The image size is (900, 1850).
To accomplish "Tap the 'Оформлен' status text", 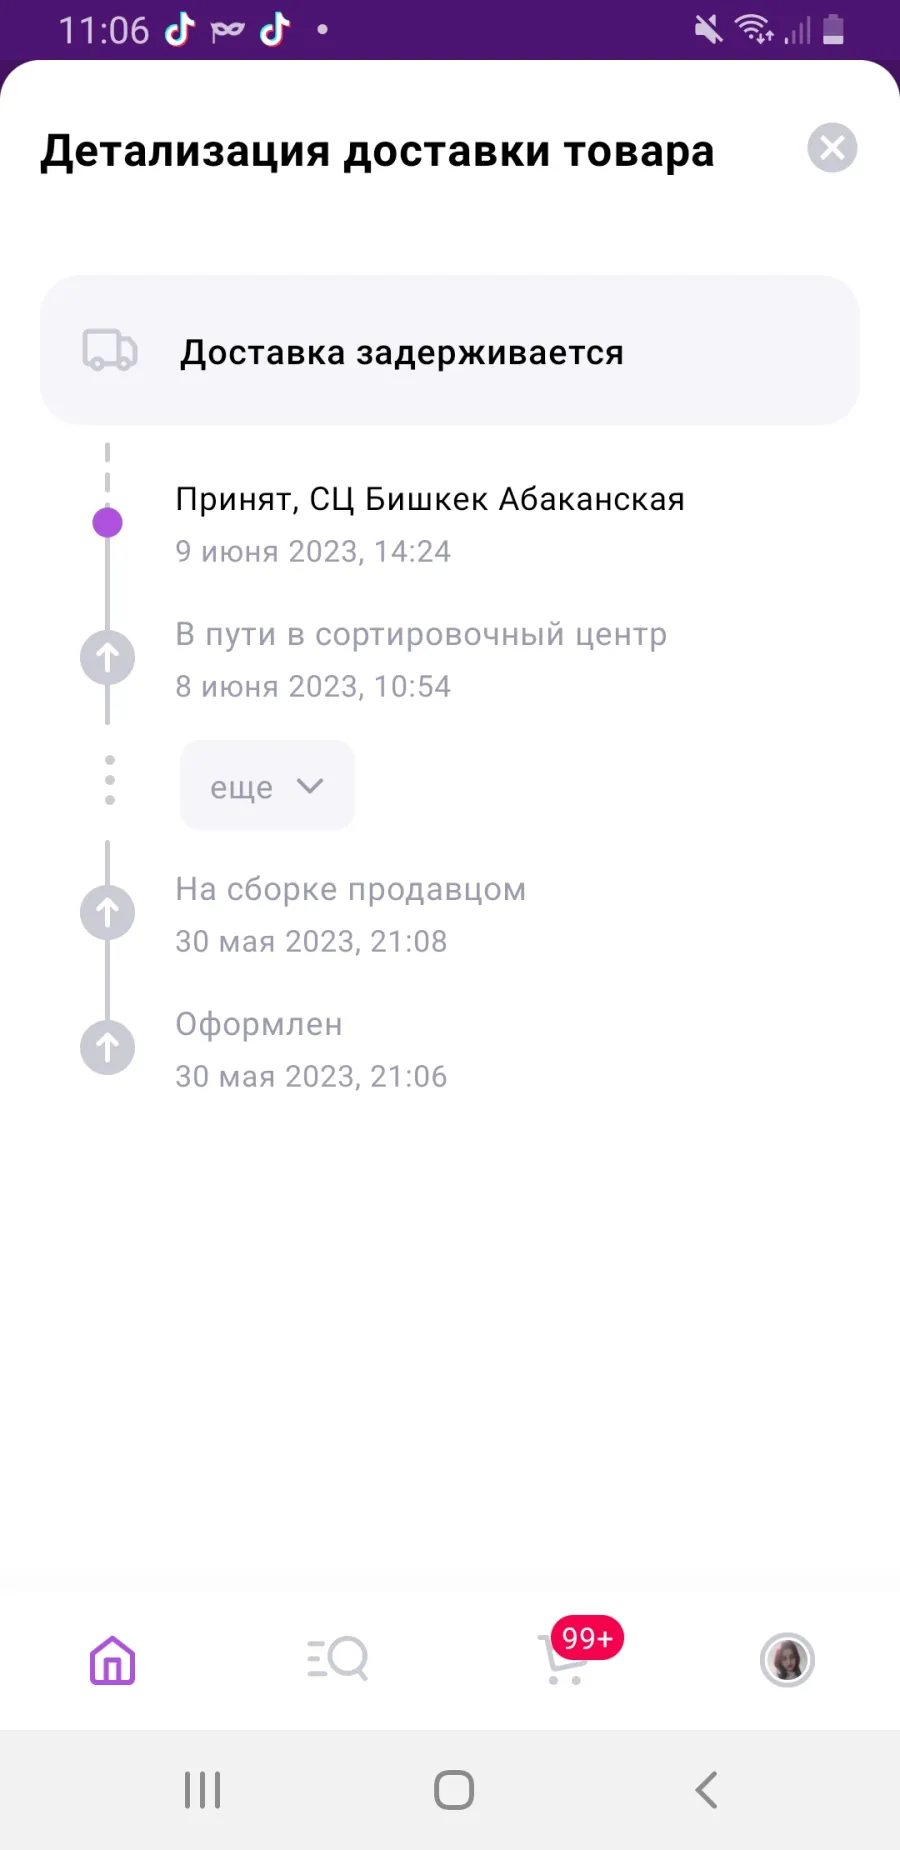I will click(259, 1024).
